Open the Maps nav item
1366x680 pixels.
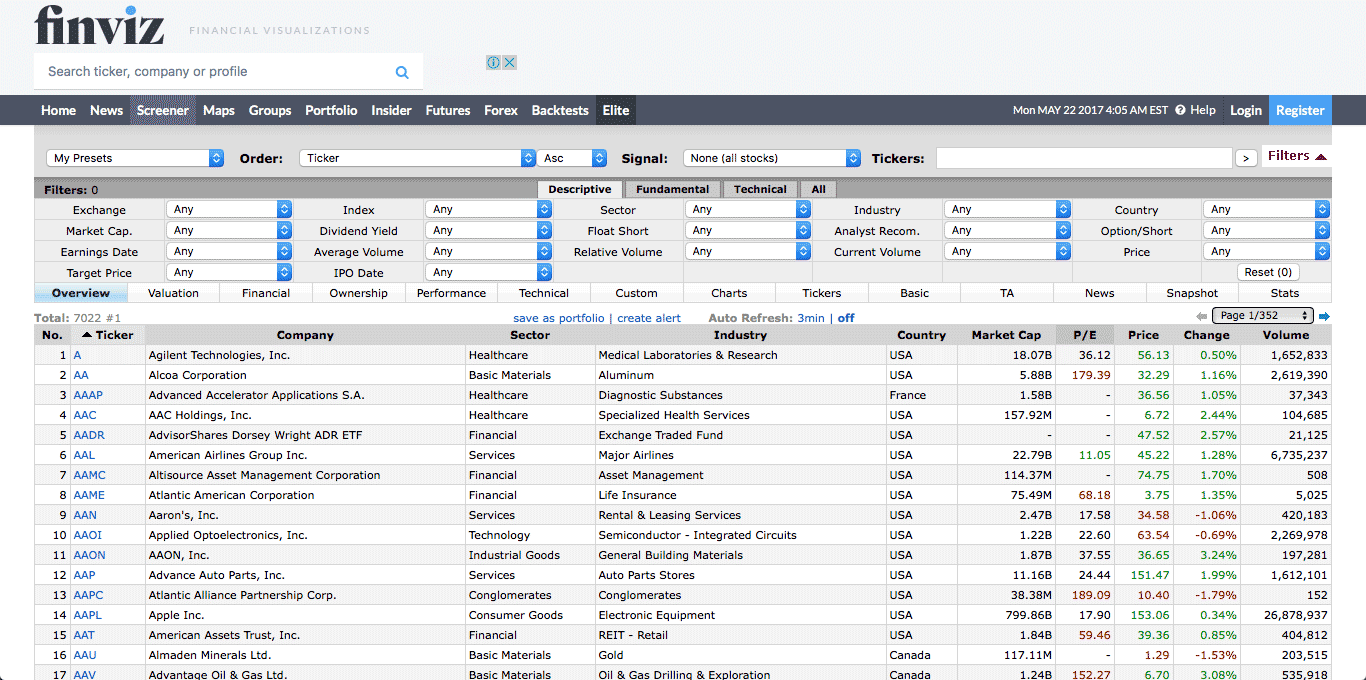pos(219,110)
